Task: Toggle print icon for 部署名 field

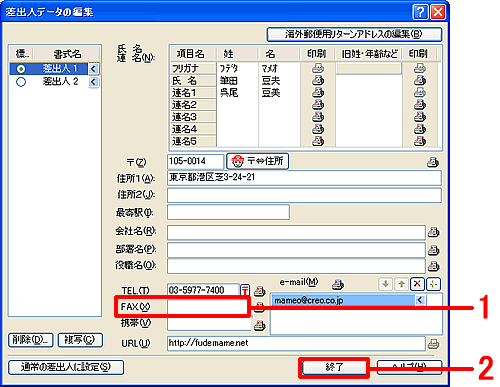Action: 433,250
